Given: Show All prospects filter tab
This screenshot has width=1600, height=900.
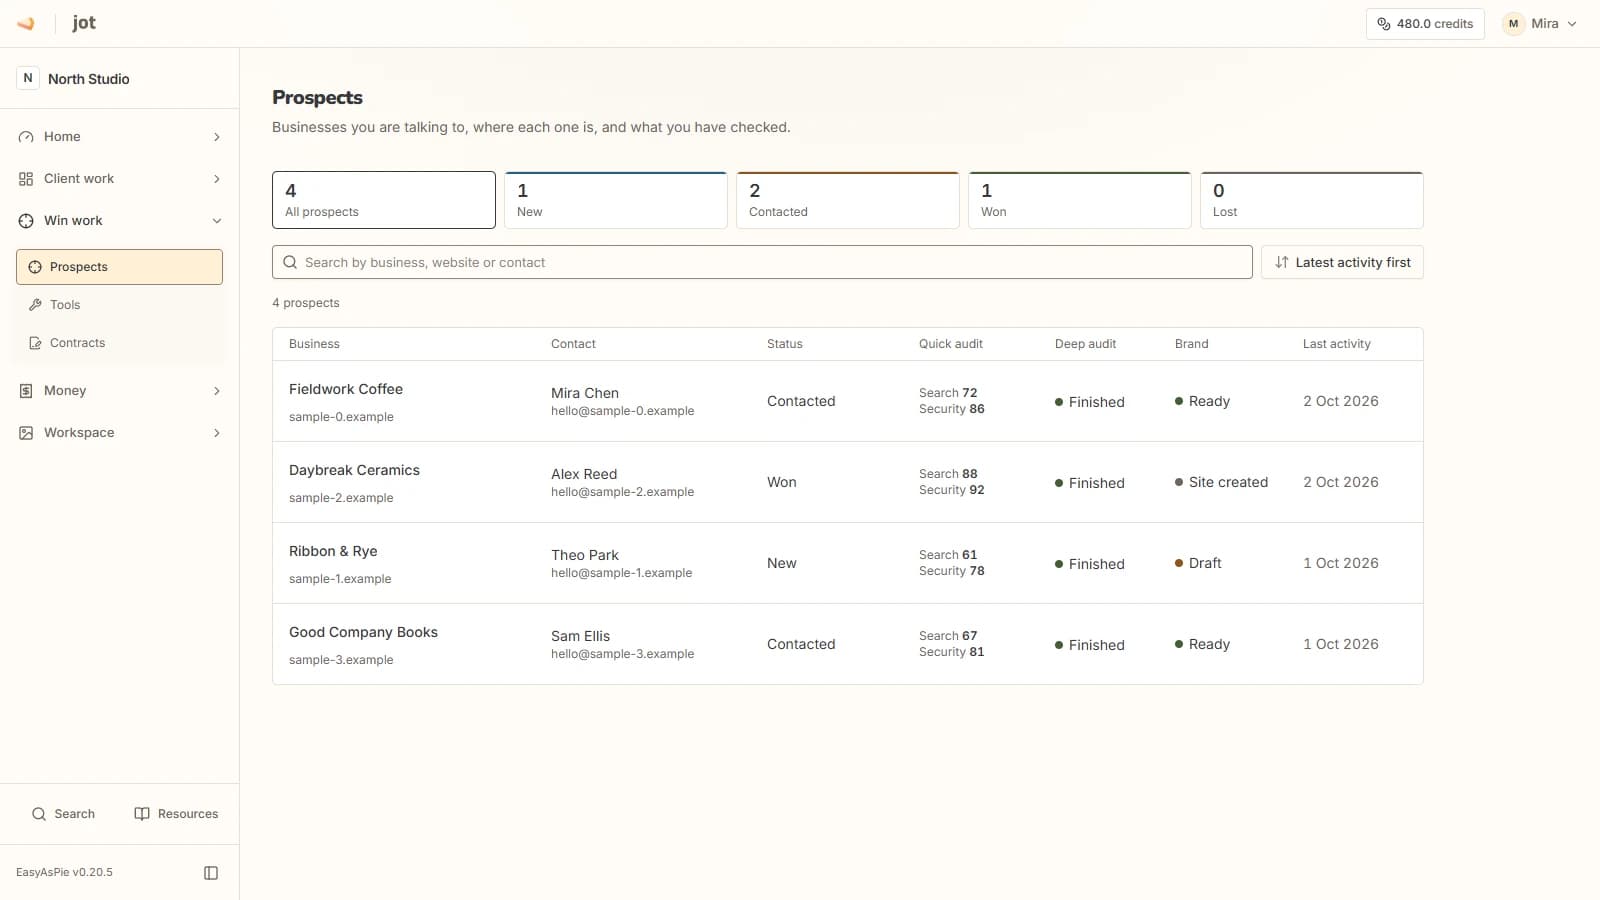Looking at the screenshot, I should [384, 200].
